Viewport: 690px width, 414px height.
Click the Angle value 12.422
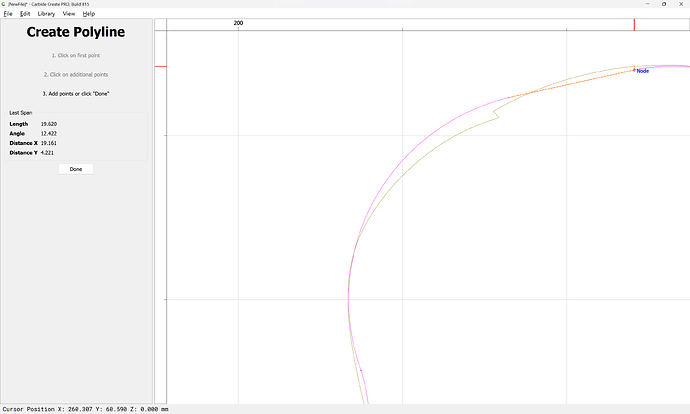(x=48, y=133)
